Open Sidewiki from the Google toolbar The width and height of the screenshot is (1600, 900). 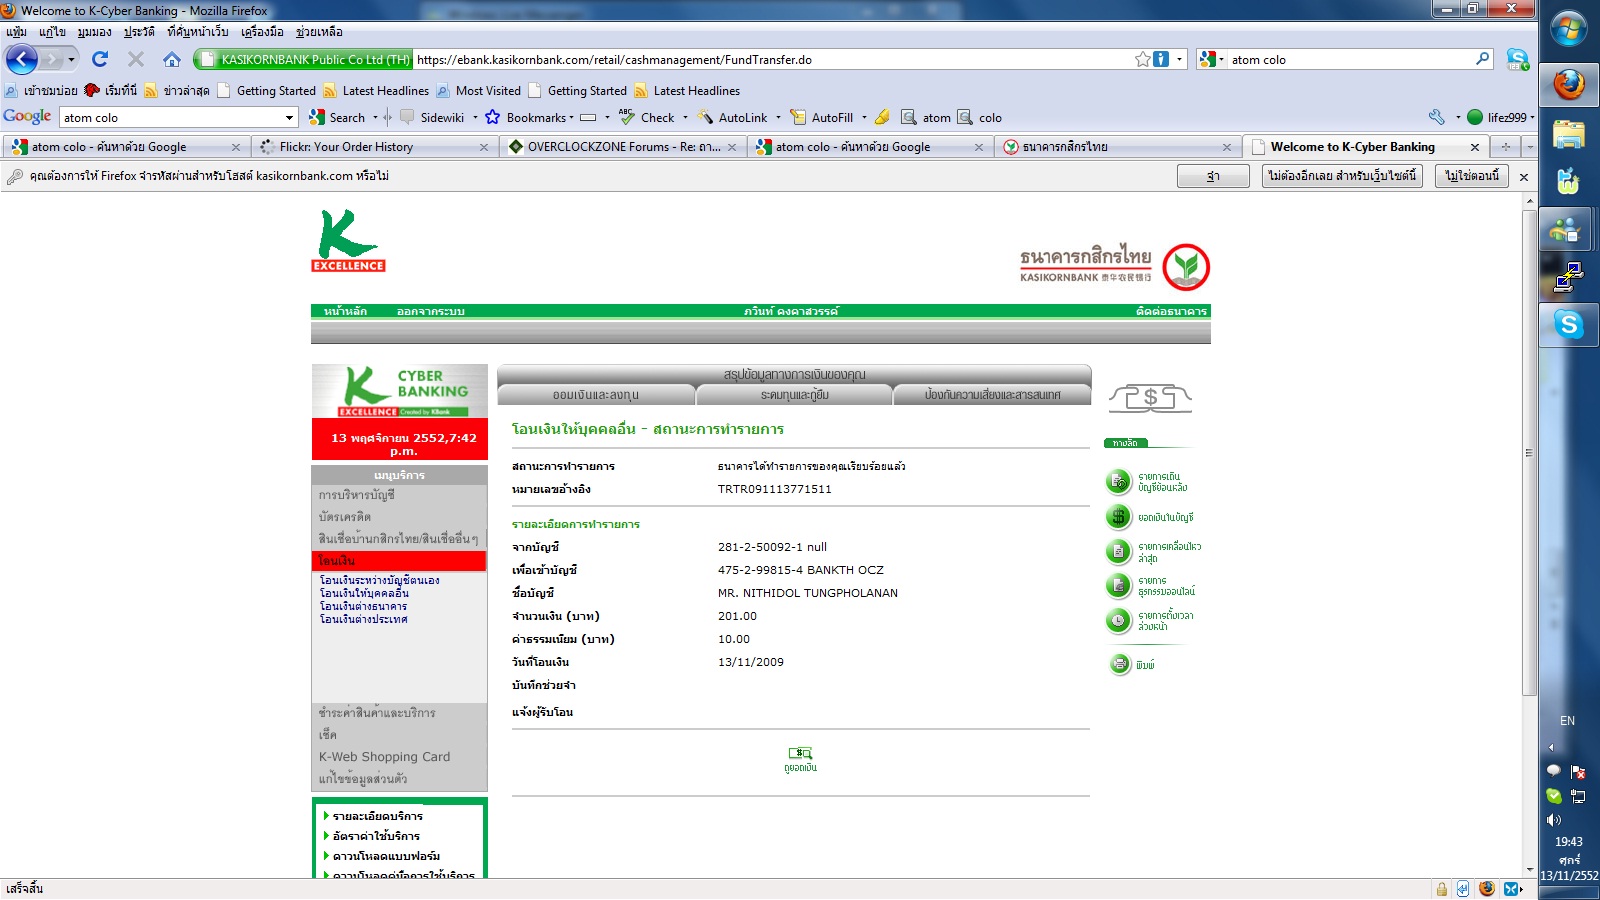[x=433, y=117]
